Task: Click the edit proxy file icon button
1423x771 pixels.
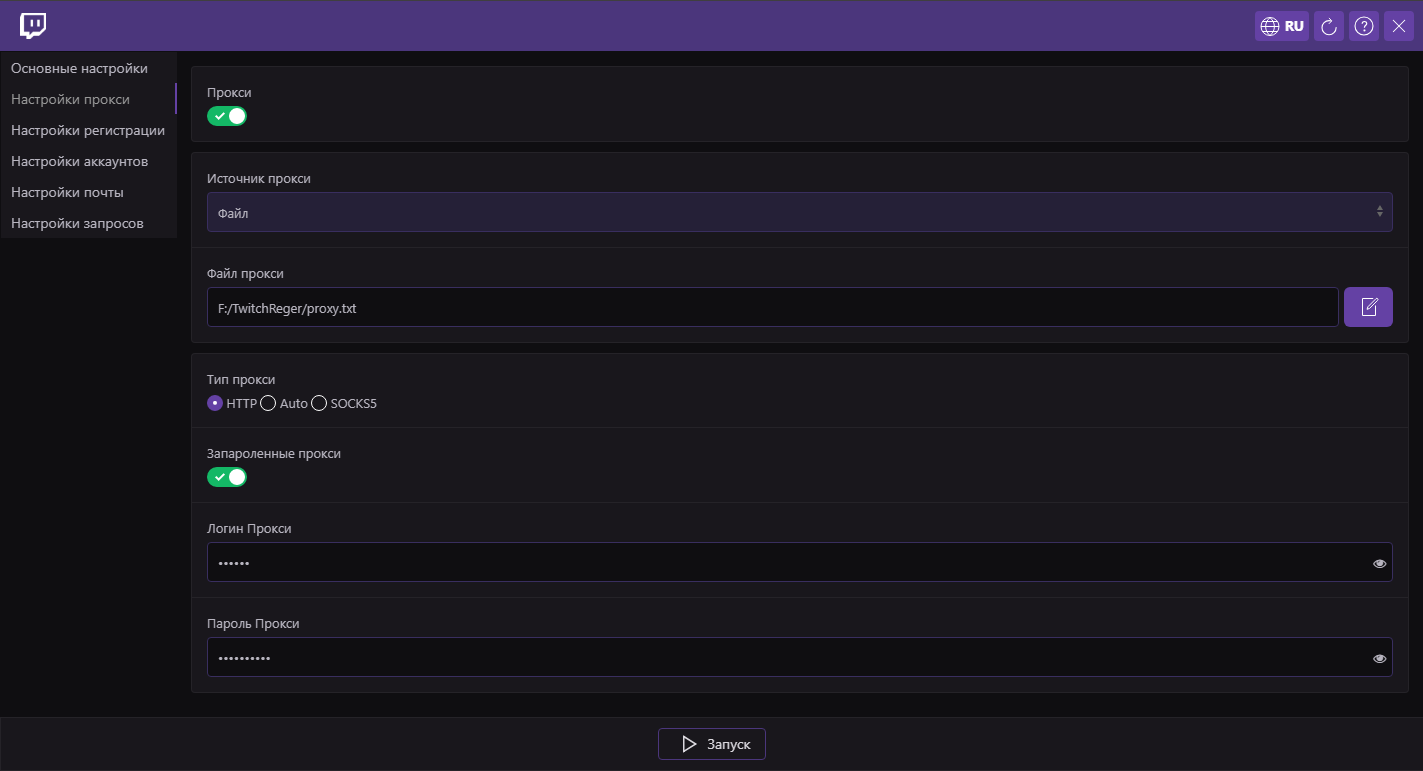Action: pyautogui.click(x=1368, y=307)
